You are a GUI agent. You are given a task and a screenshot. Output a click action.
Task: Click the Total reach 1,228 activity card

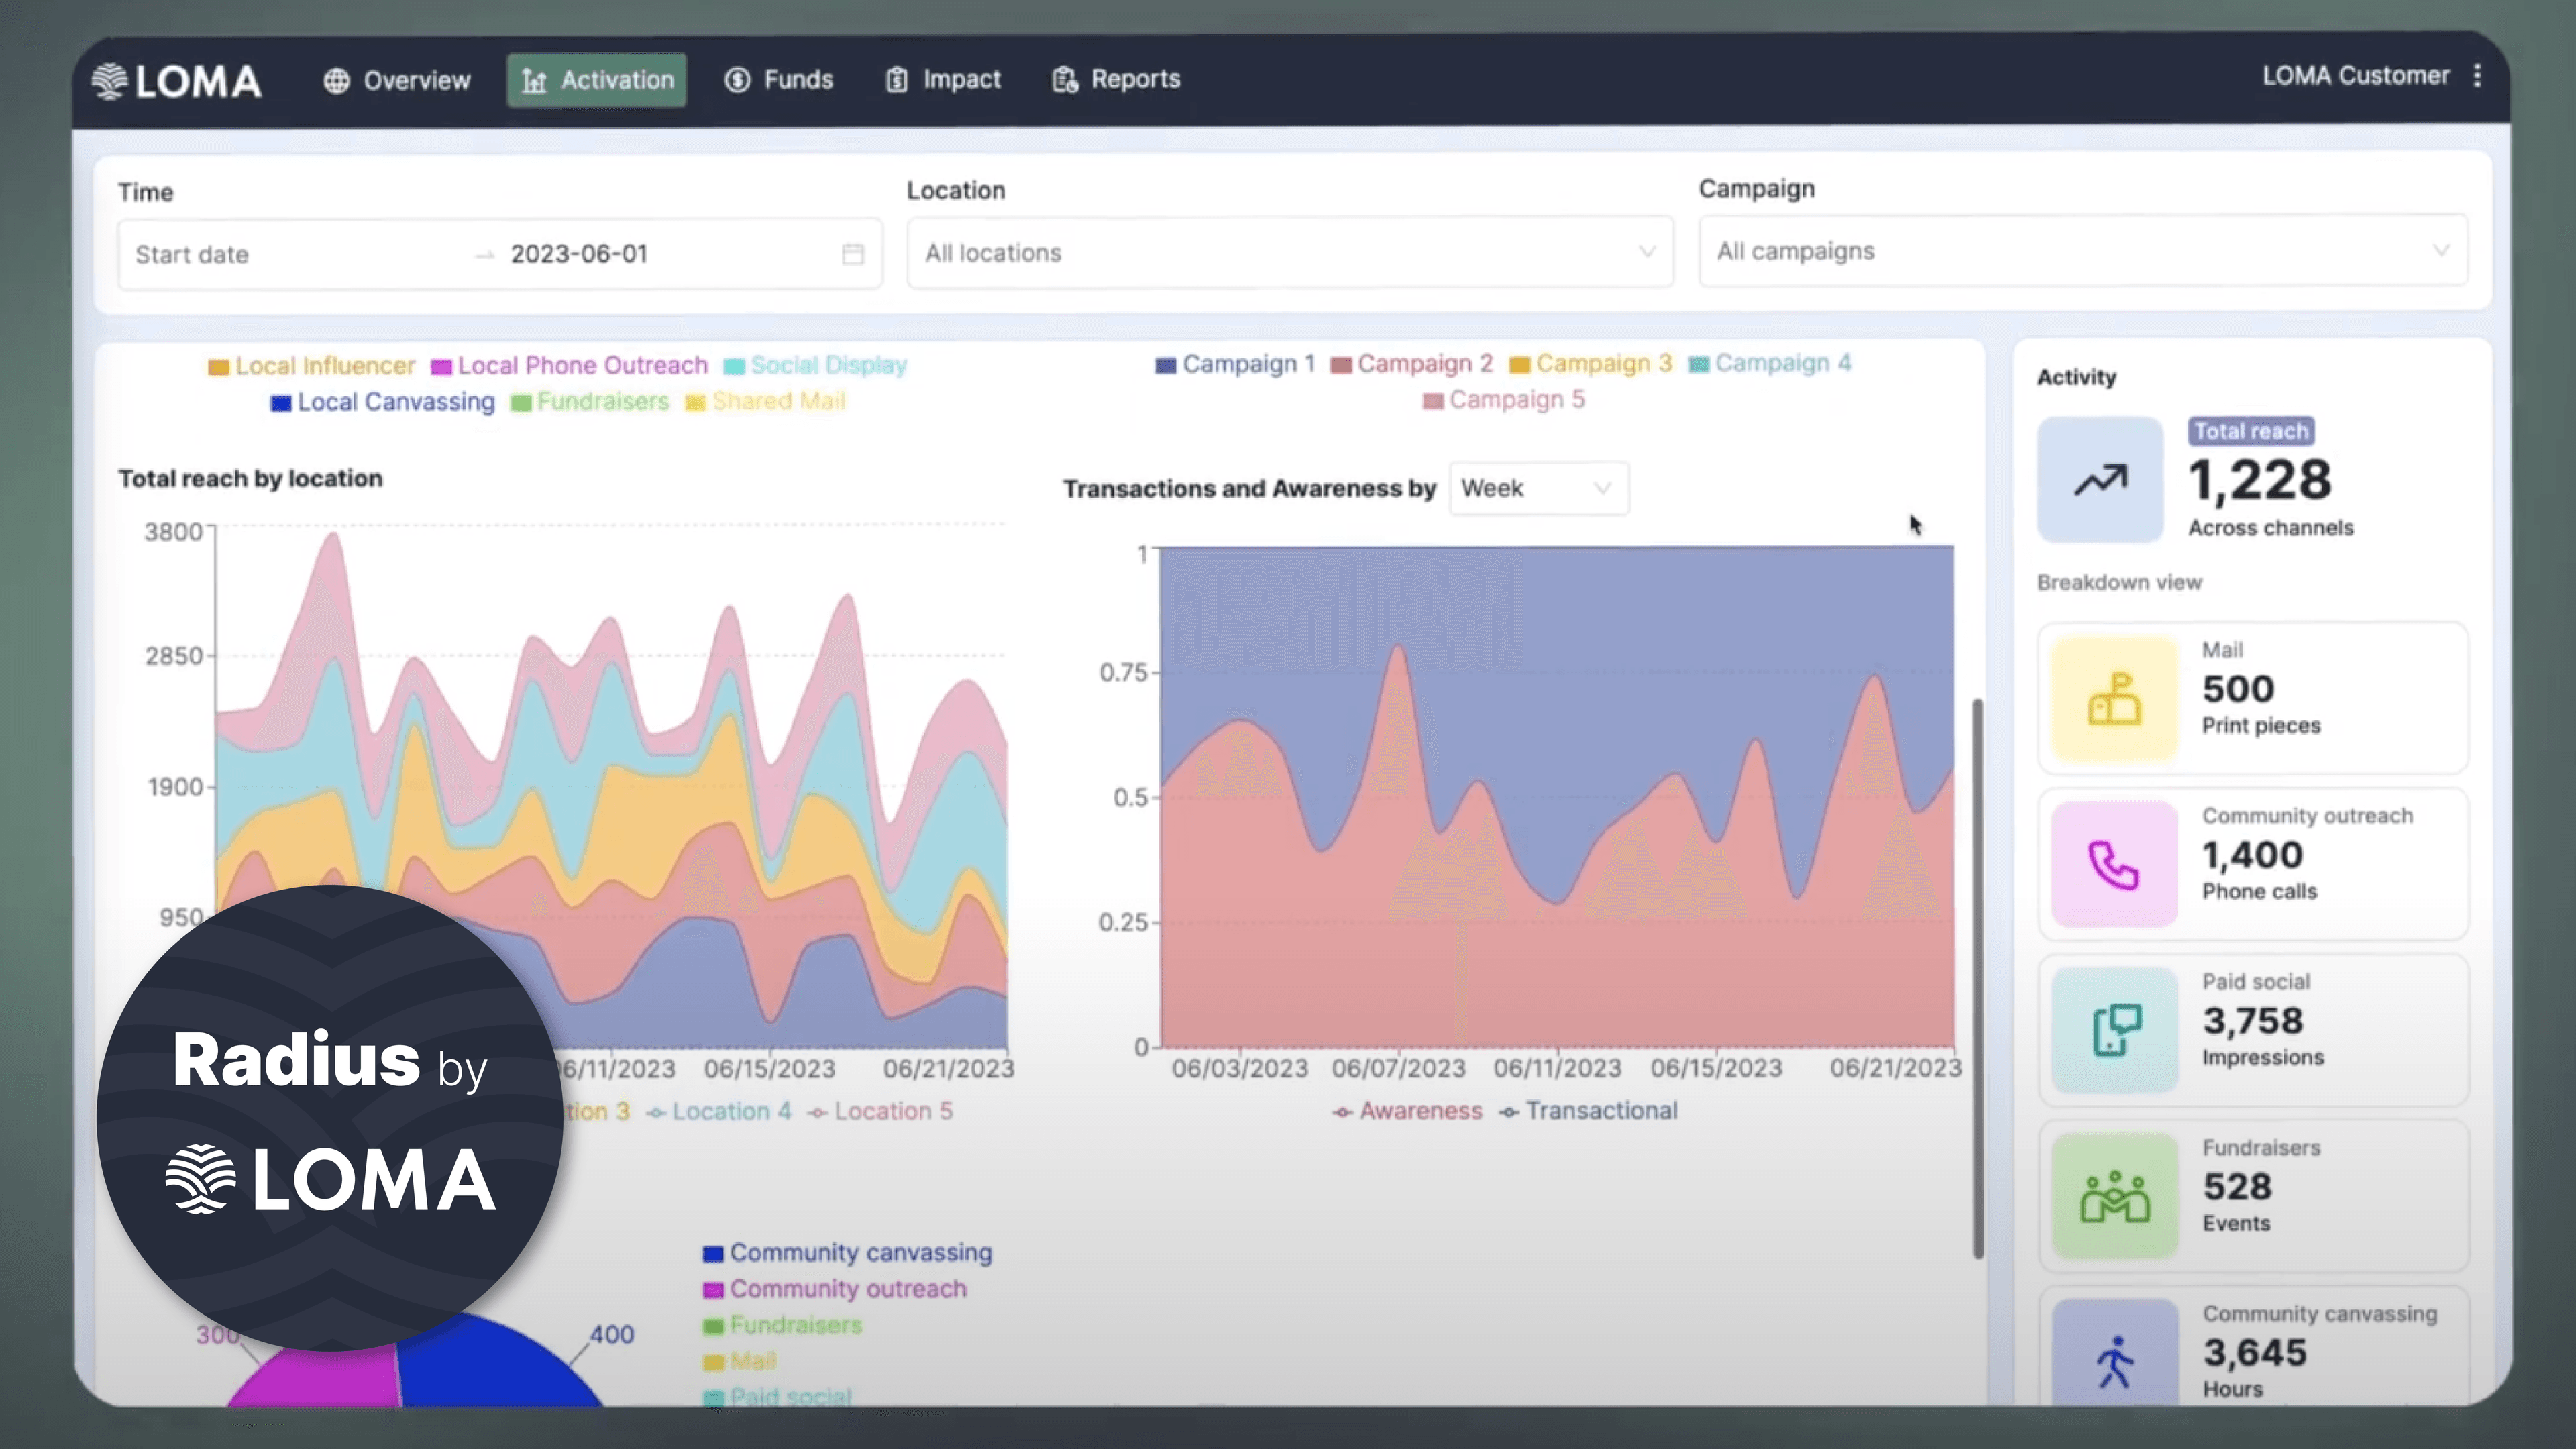click(x=2250, y=480)
